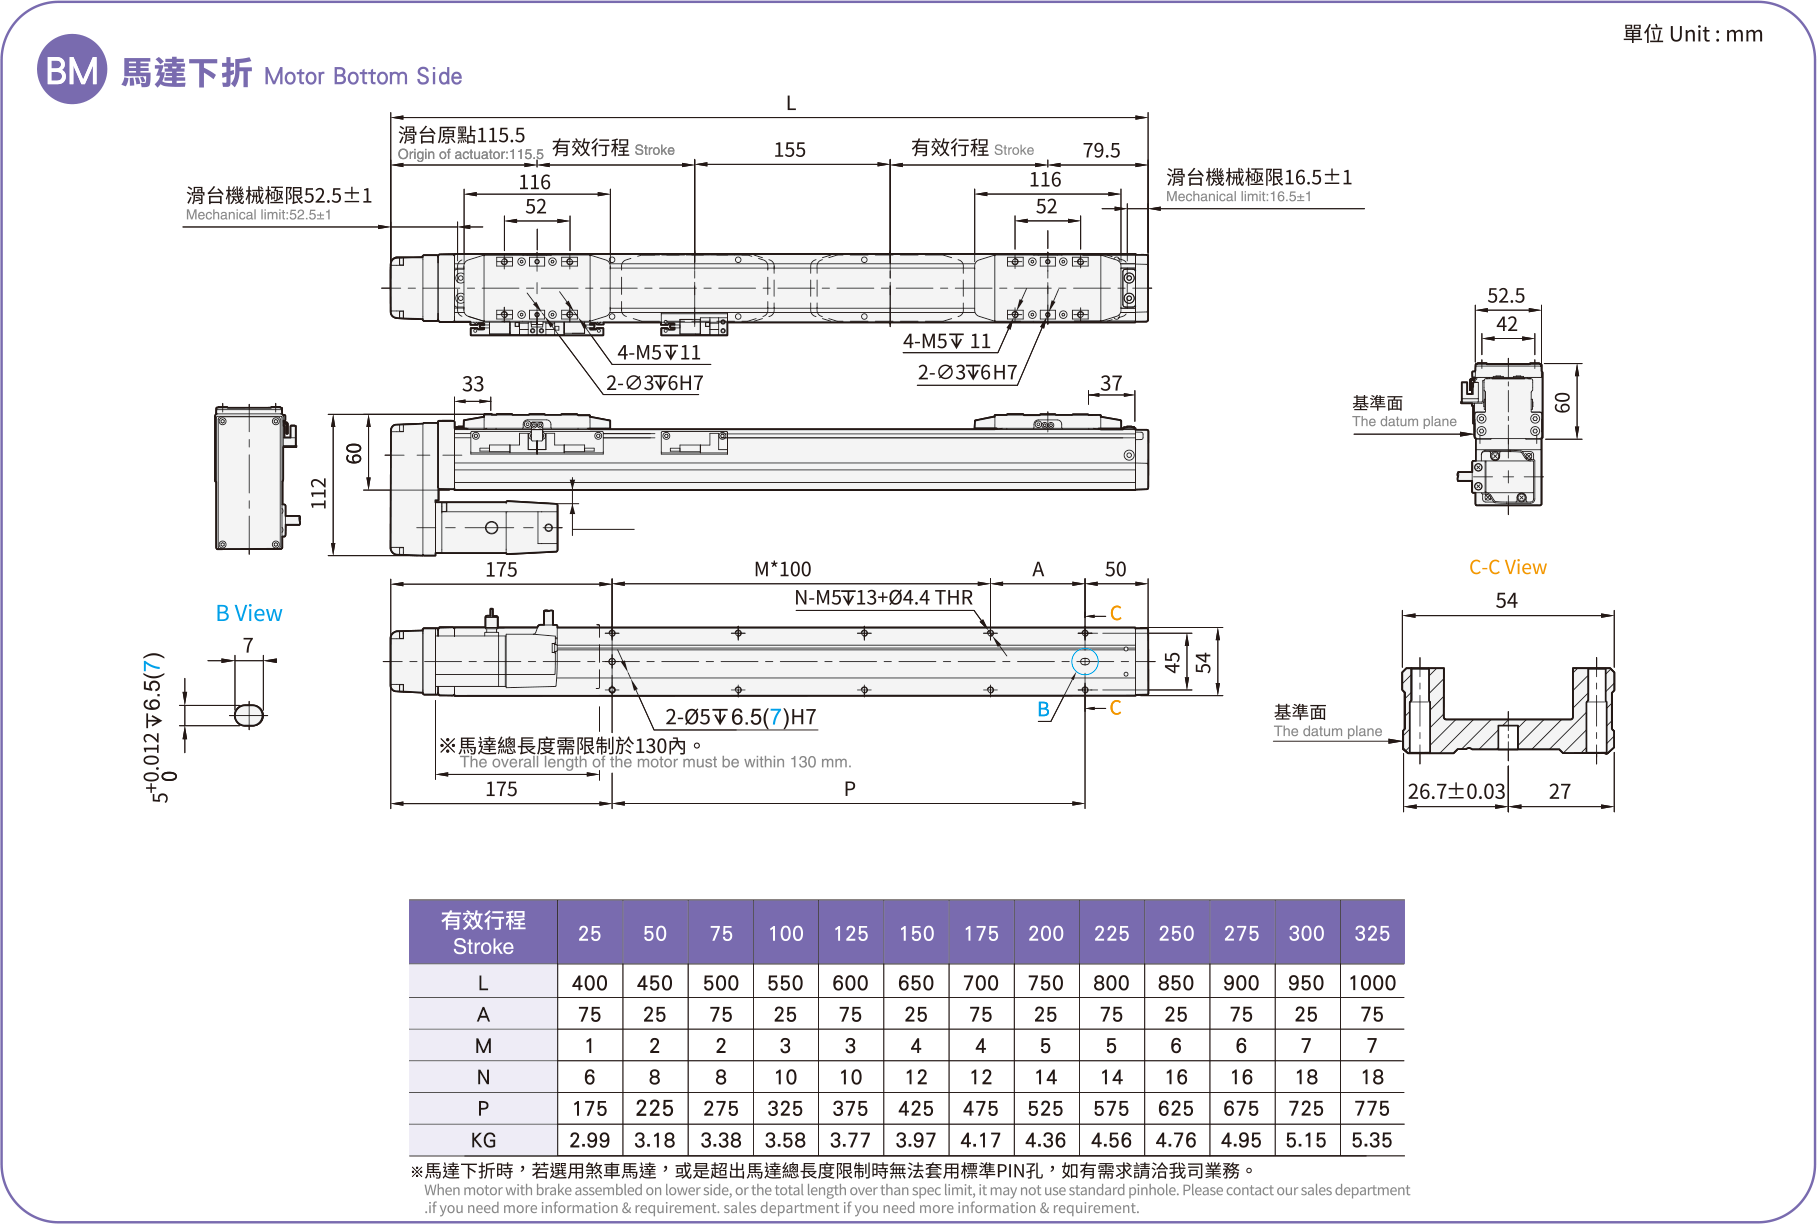This screenshot has width=1817, height=1224.
Task: Select the stroke 325 column header
Action: (x=1371, y=933)
